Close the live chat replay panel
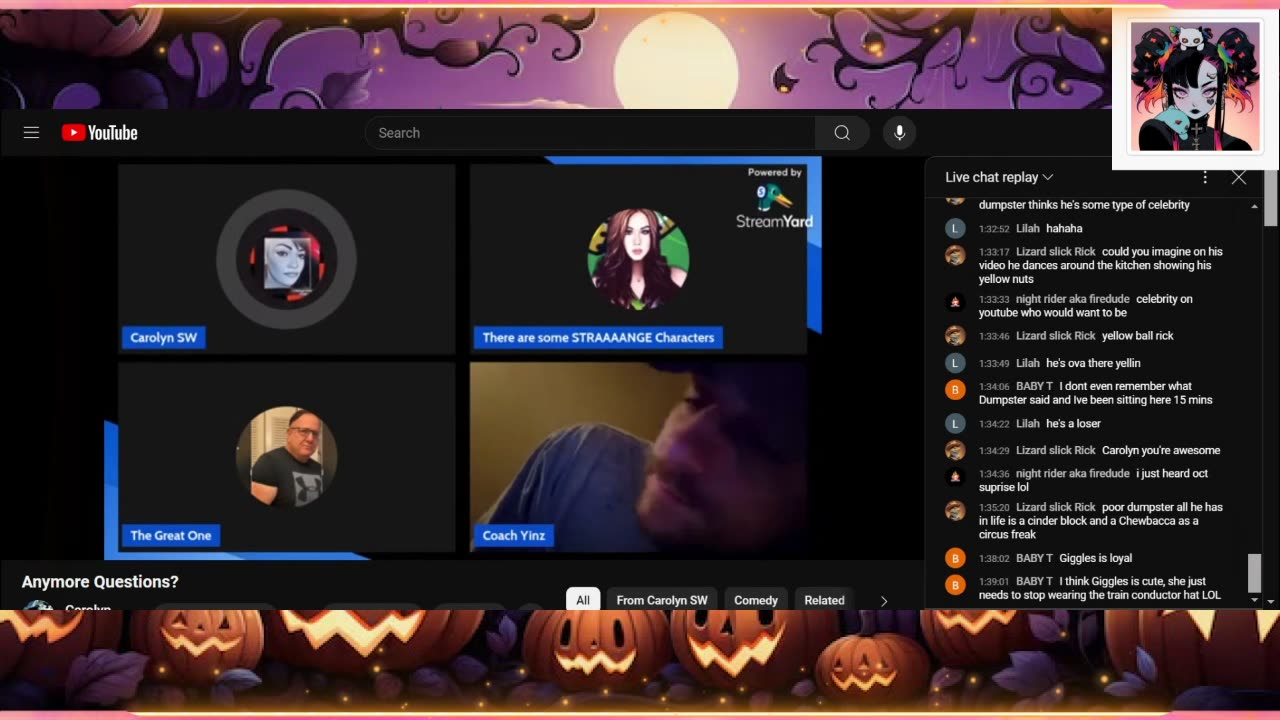Image resolution: width=1280 pixels, height=720 pixels. click(1239, 177)
